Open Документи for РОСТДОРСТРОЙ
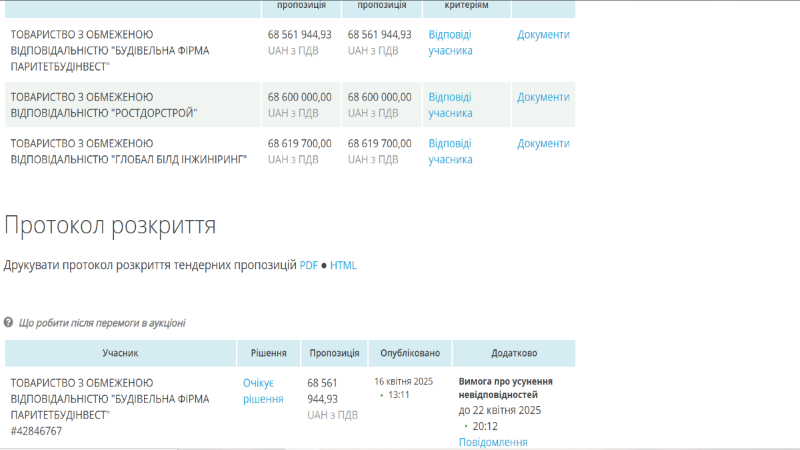The image size is (800, 450). [x=543, y=97]
